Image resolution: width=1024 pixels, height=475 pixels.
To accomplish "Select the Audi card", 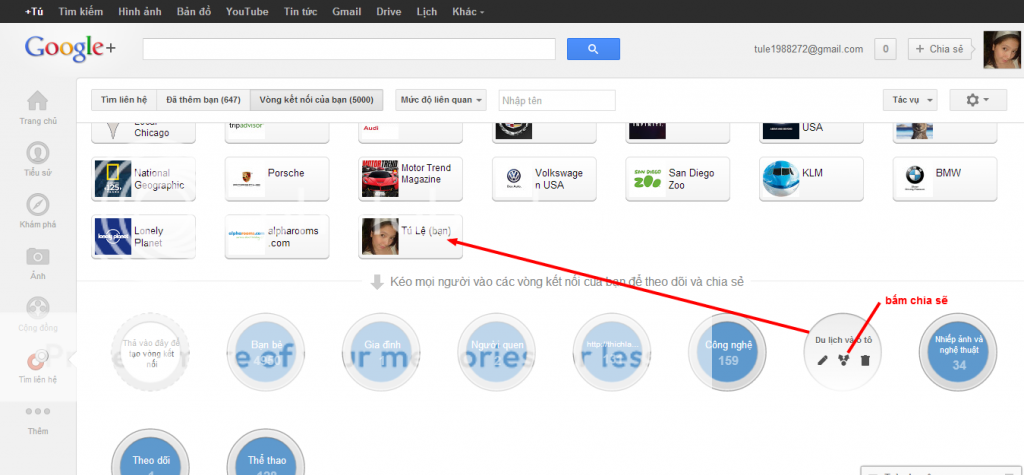I will pyautogui.click(x=410, y=133).
